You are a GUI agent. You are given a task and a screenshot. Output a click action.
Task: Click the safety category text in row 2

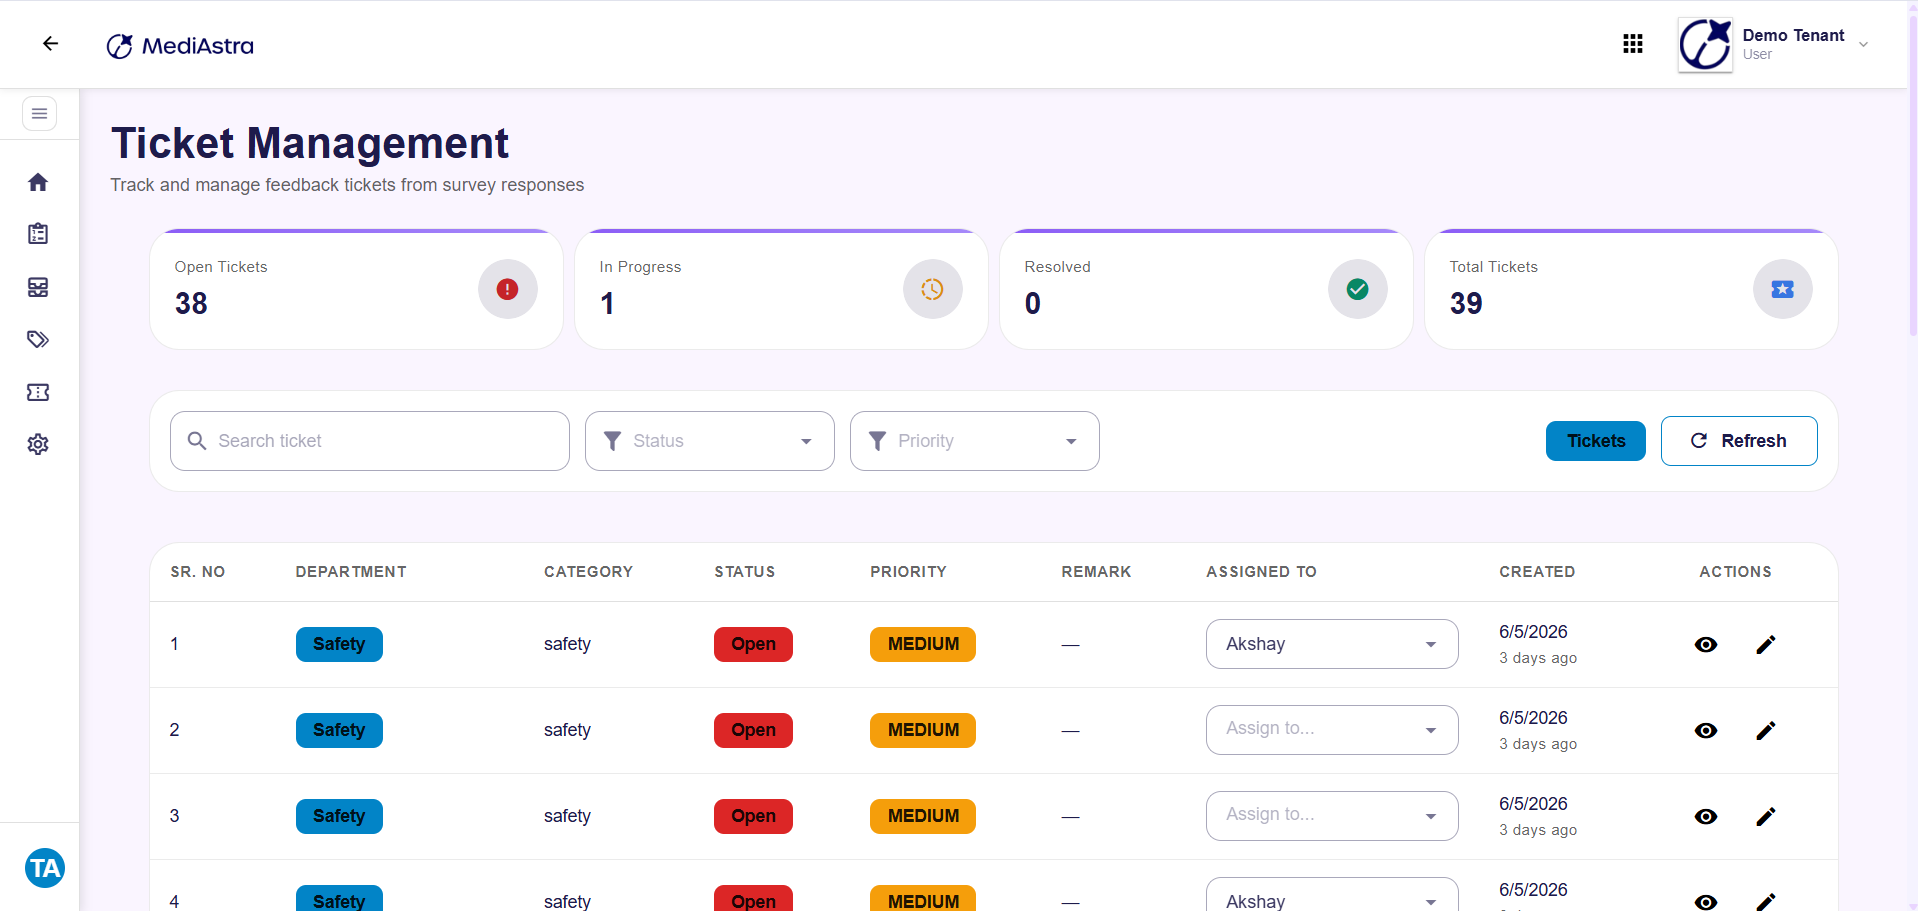click(x=567, y=730)
